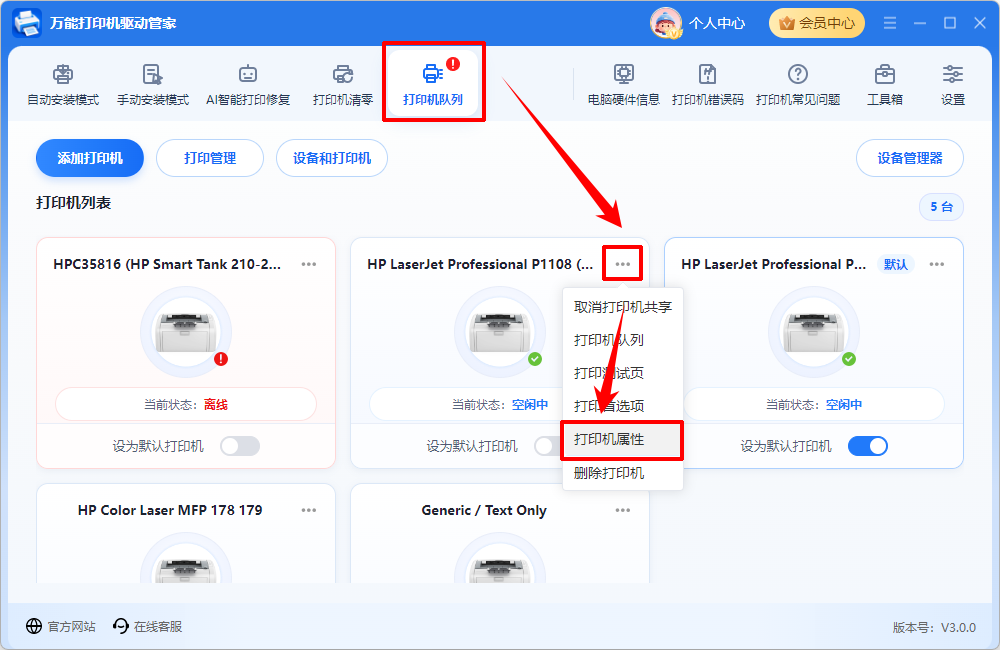Select 打印机队列 in context menu
The width and height of the screenshot is (1000, 650).
pos(622,340)
